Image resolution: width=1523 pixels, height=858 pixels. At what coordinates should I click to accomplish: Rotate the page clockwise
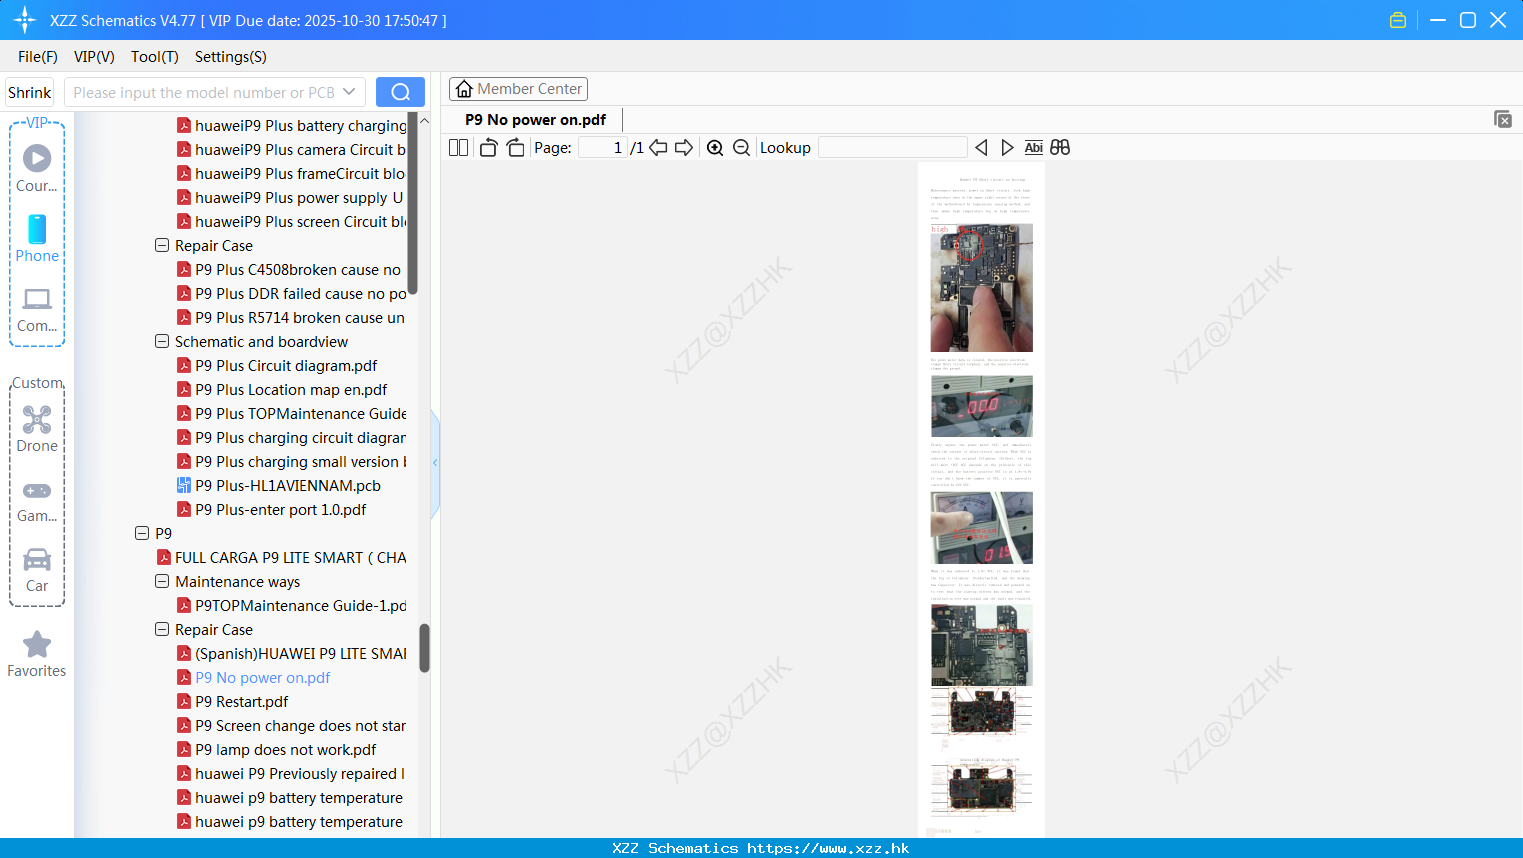515,148
